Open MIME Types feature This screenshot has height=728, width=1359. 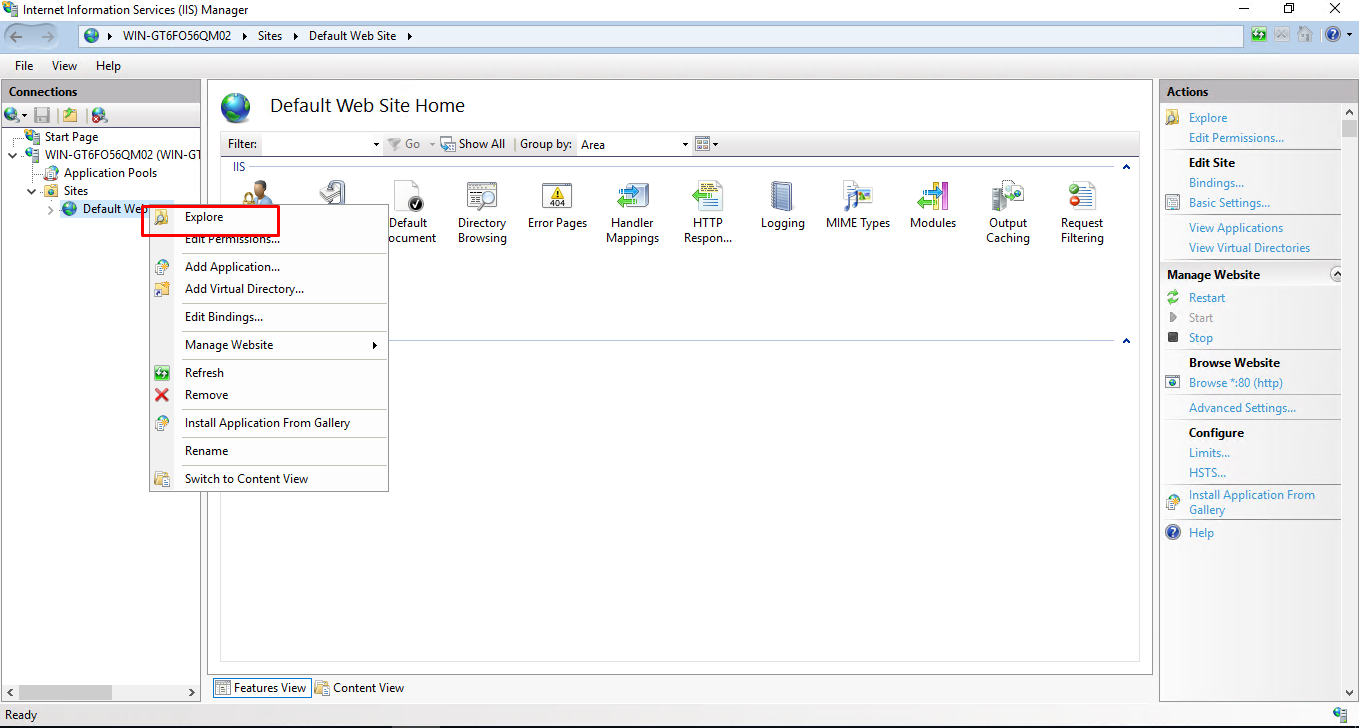(x=857, y=206)
